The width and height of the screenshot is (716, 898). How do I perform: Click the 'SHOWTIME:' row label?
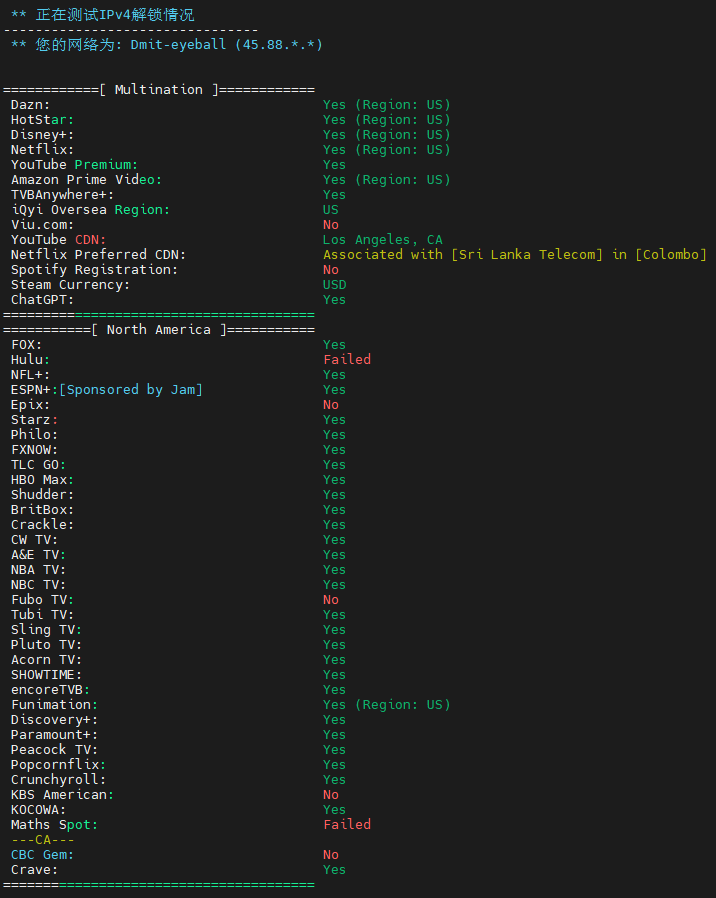(x=46, y=675)
